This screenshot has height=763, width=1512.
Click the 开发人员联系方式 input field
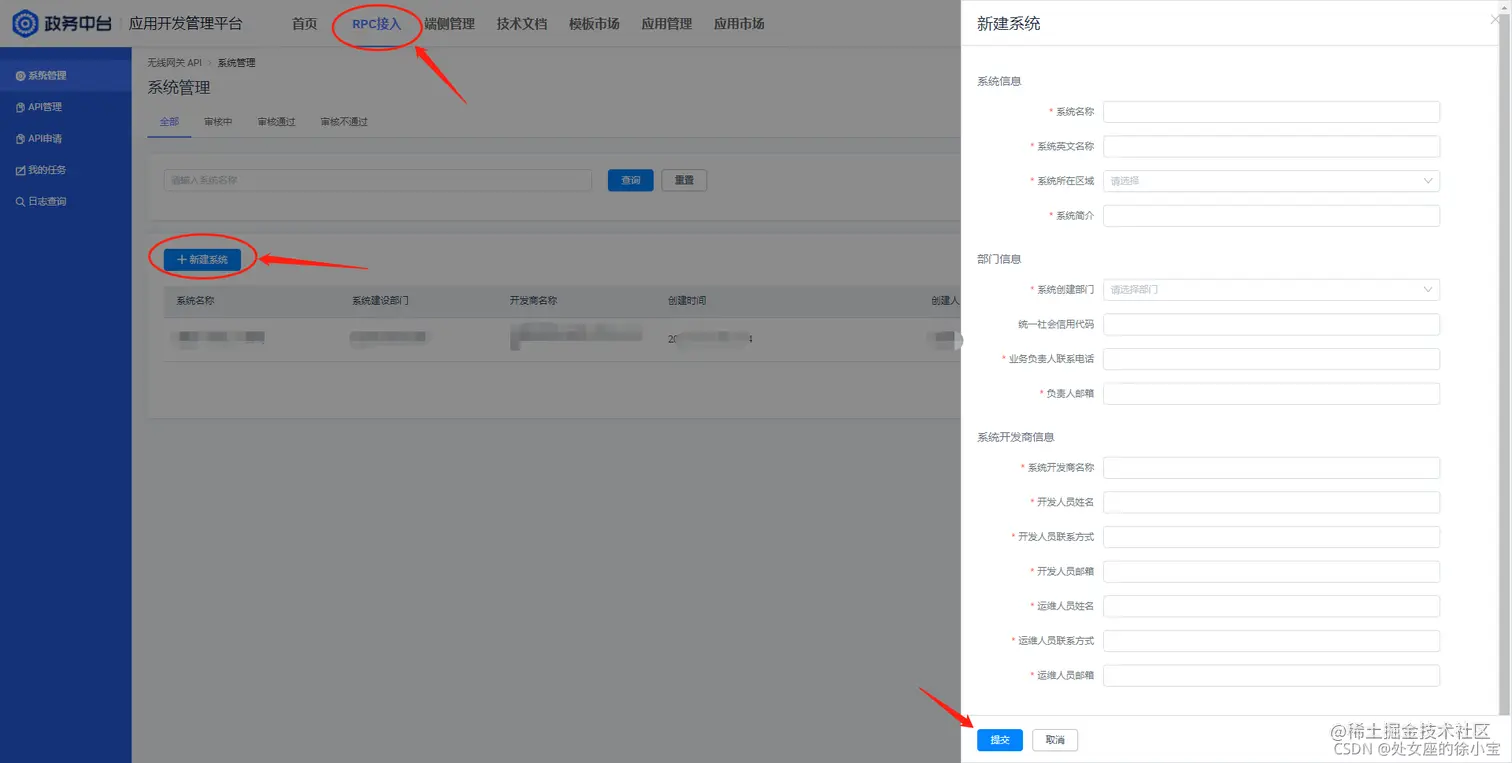[1271, 537]
